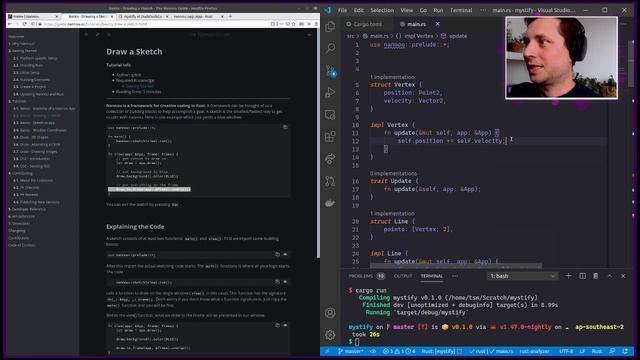Viewport: 640px width, 360px height.
Task: Switch to the Output panel tab
Action: click(403, 276)
